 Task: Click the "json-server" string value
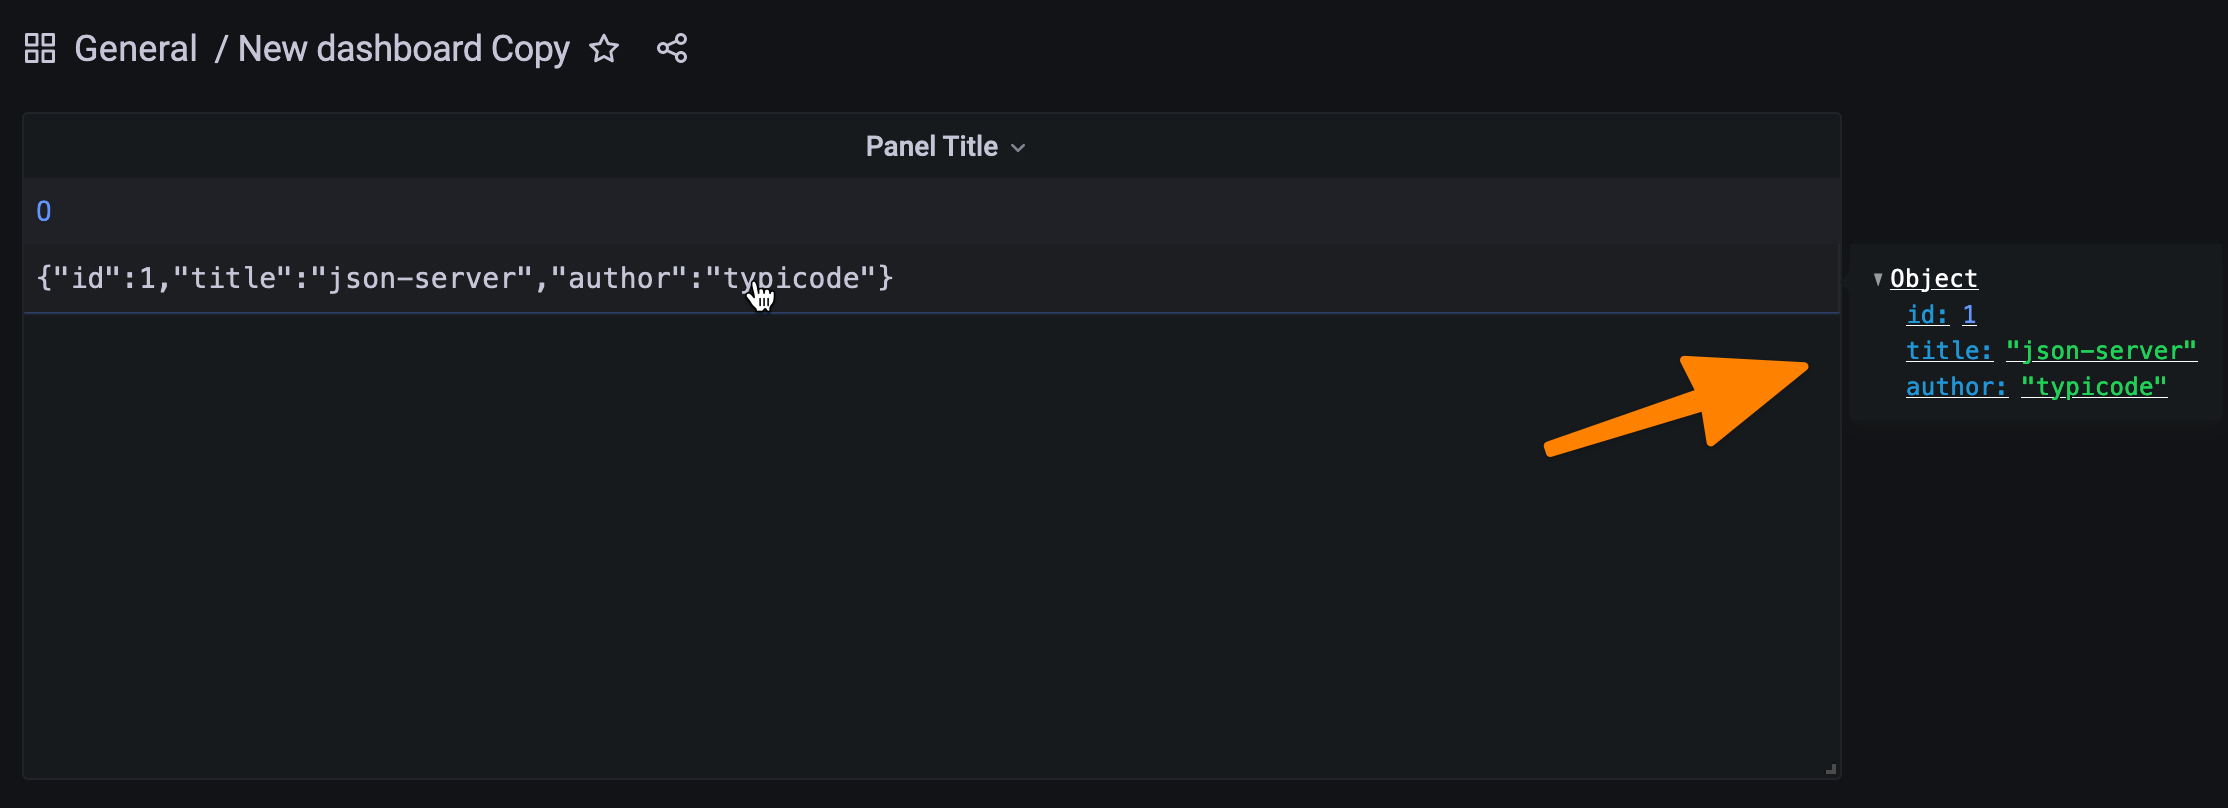[2102, 351]
